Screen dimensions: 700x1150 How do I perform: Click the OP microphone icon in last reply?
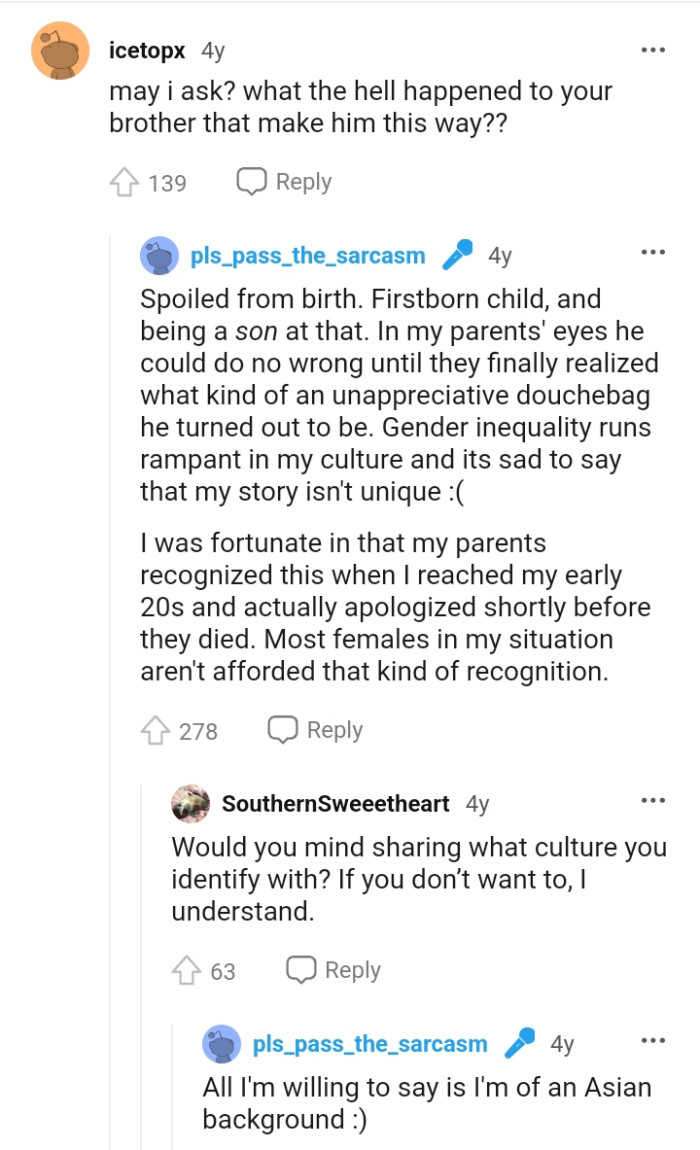click(519, 1044)
